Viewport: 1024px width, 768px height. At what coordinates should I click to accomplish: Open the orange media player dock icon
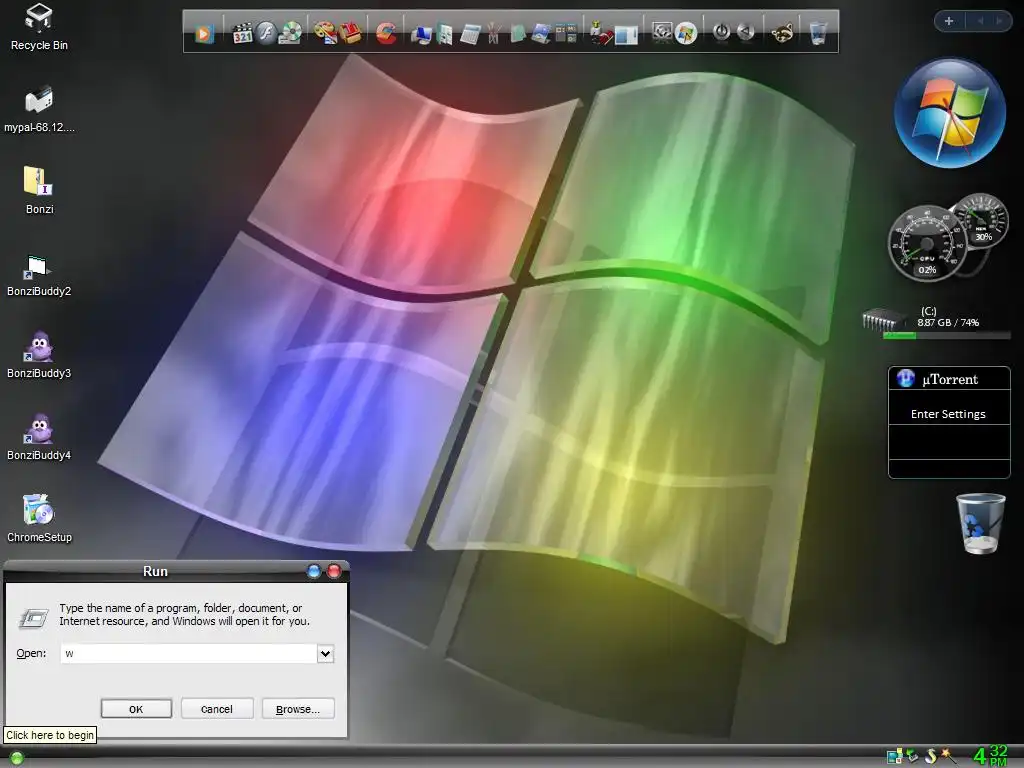tap(204, 33)
